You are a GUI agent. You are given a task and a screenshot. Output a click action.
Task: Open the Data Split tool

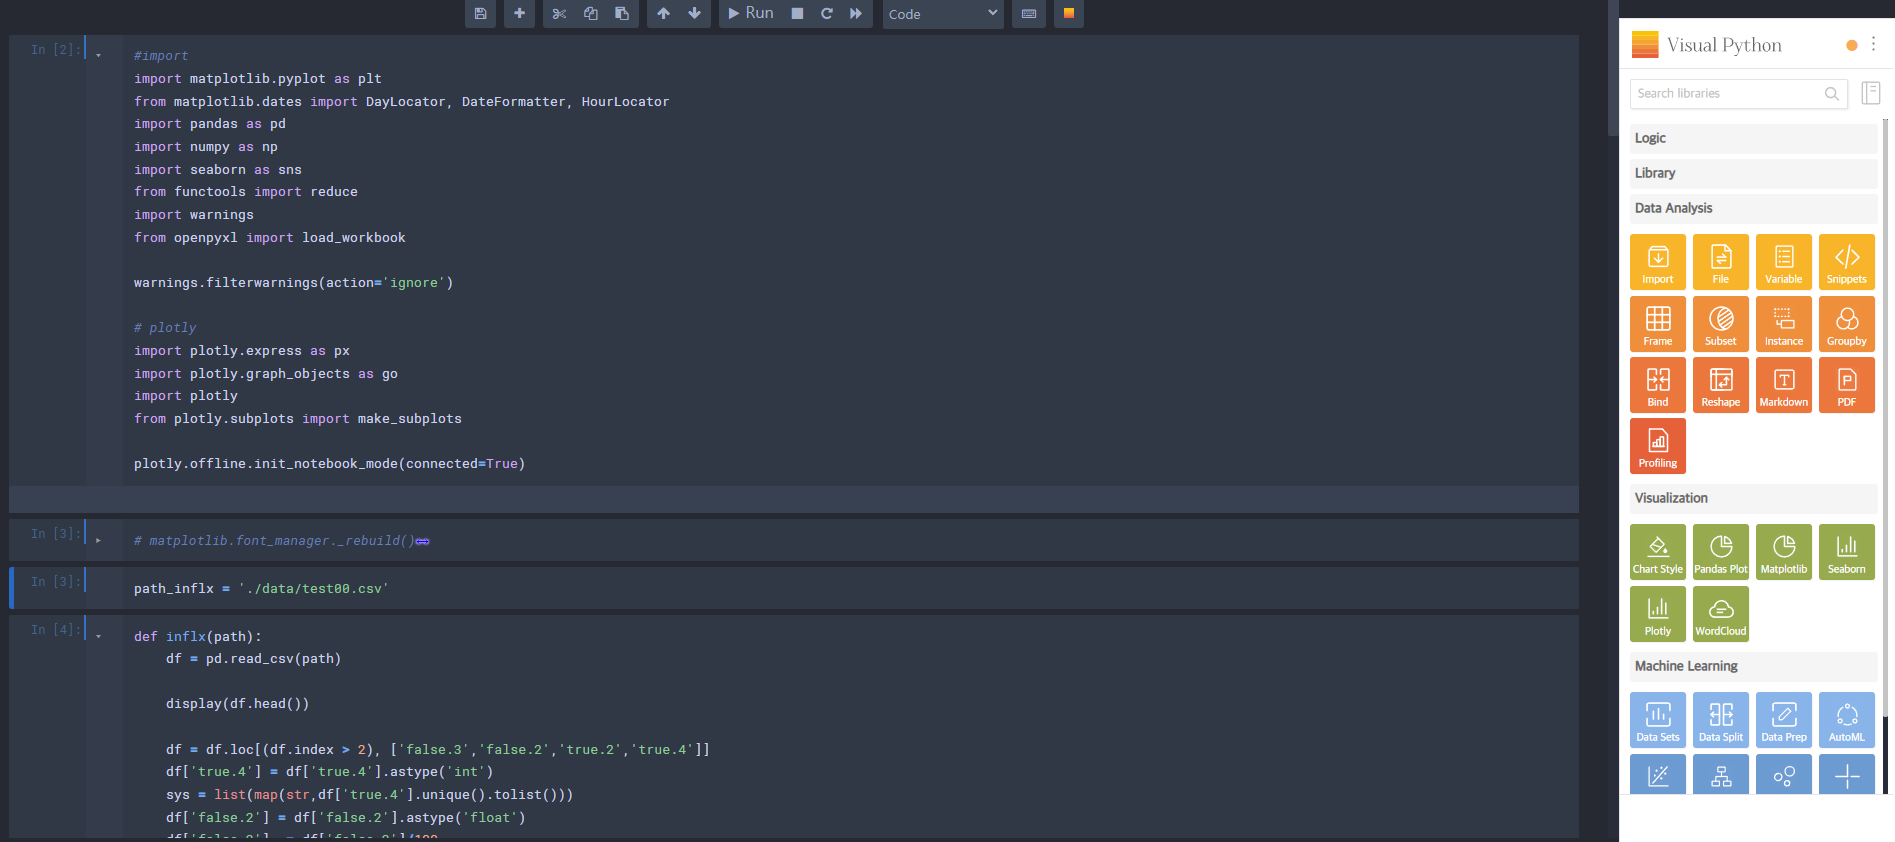(x=1721, y=720)
